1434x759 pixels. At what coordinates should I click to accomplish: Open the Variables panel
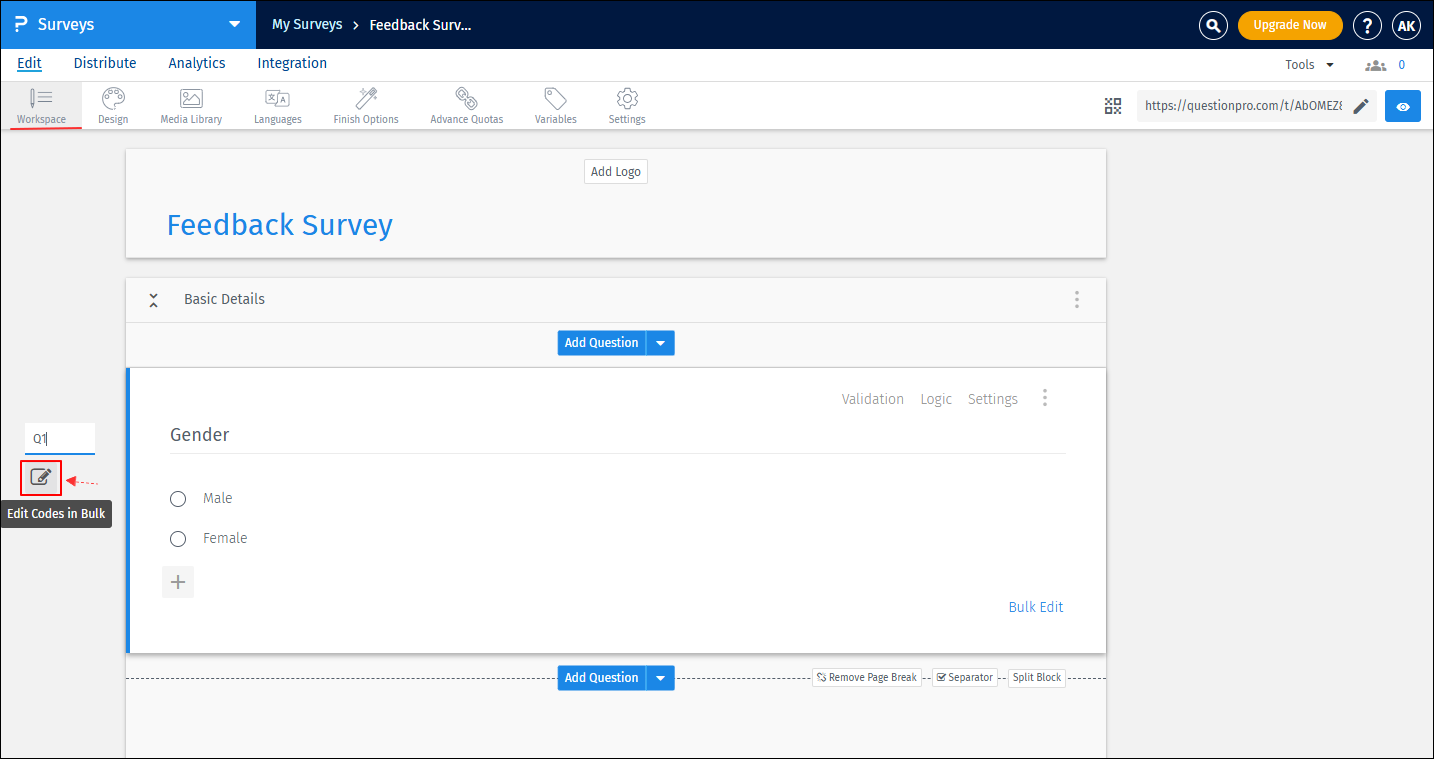(555, 105)
